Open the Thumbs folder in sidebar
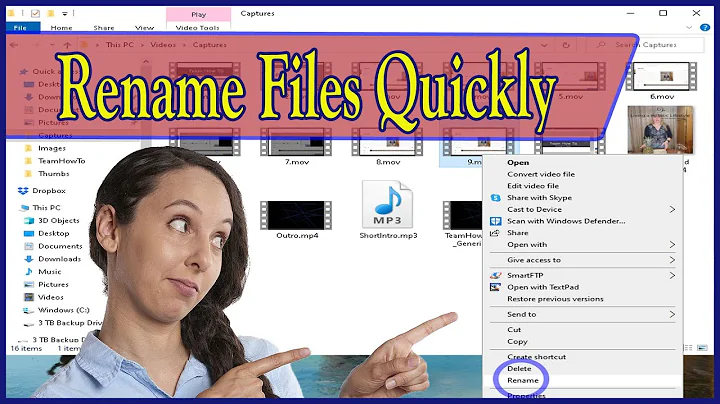Screen dimensions: 720x404 coord(53,174)
